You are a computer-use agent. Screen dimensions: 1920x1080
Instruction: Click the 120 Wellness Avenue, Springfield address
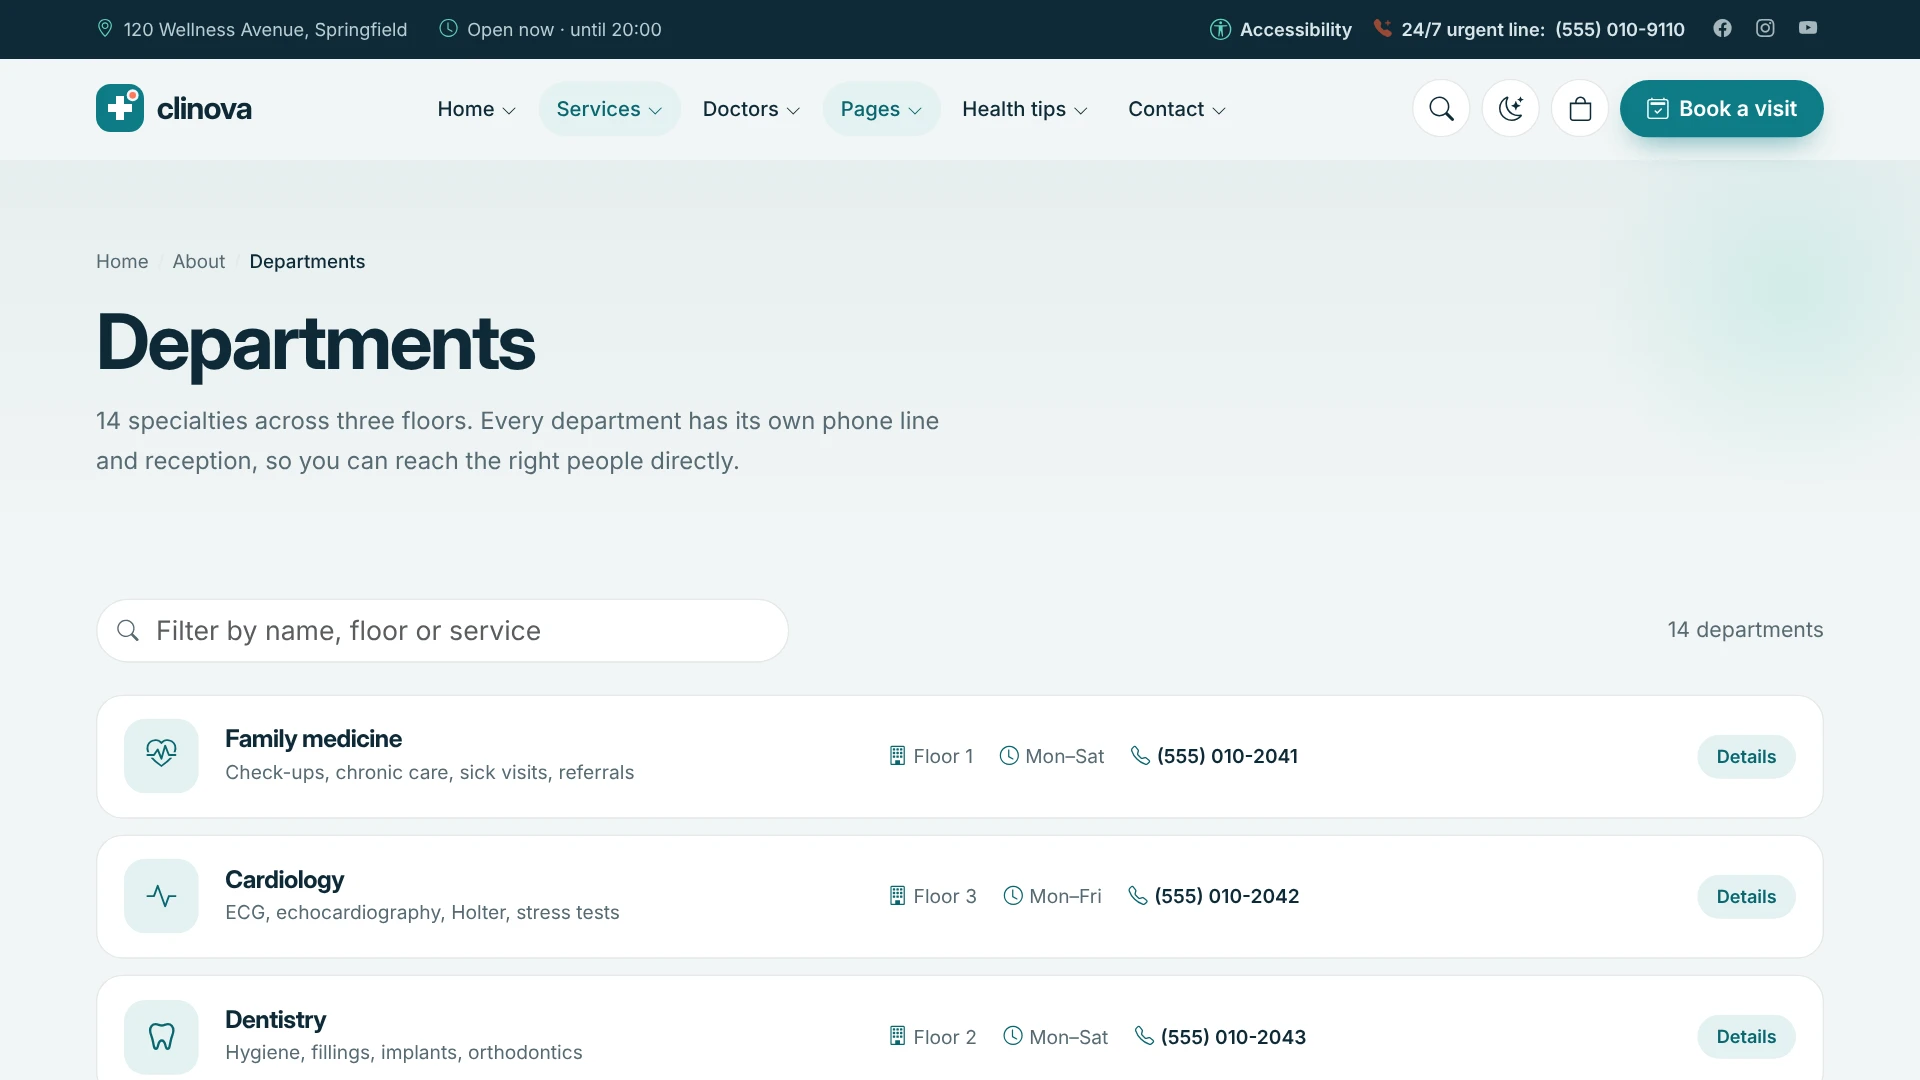(x=265, y=29)
